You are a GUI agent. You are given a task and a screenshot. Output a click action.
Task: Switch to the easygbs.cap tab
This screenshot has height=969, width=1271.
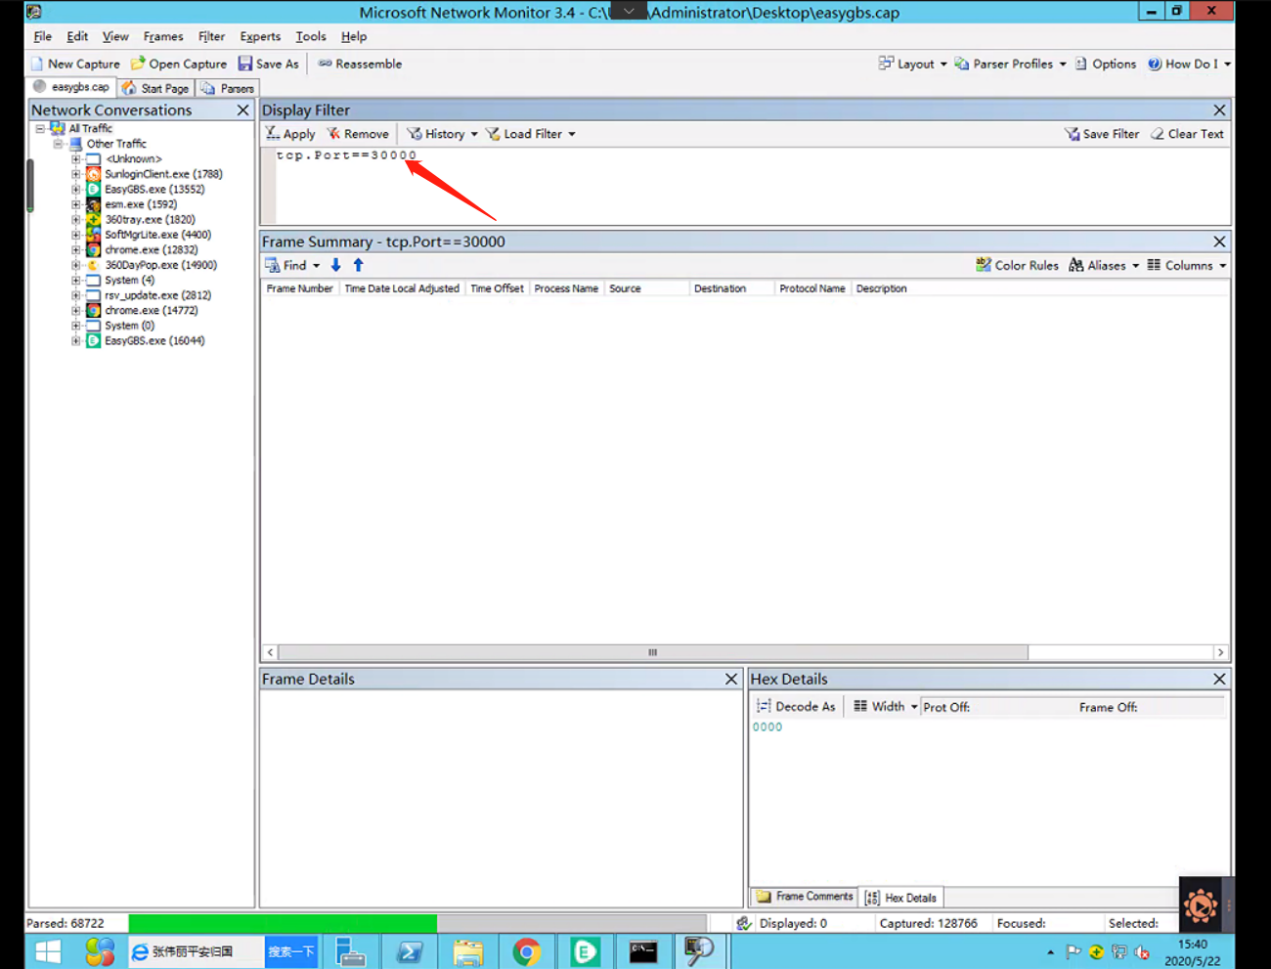(x=71, y=87)
